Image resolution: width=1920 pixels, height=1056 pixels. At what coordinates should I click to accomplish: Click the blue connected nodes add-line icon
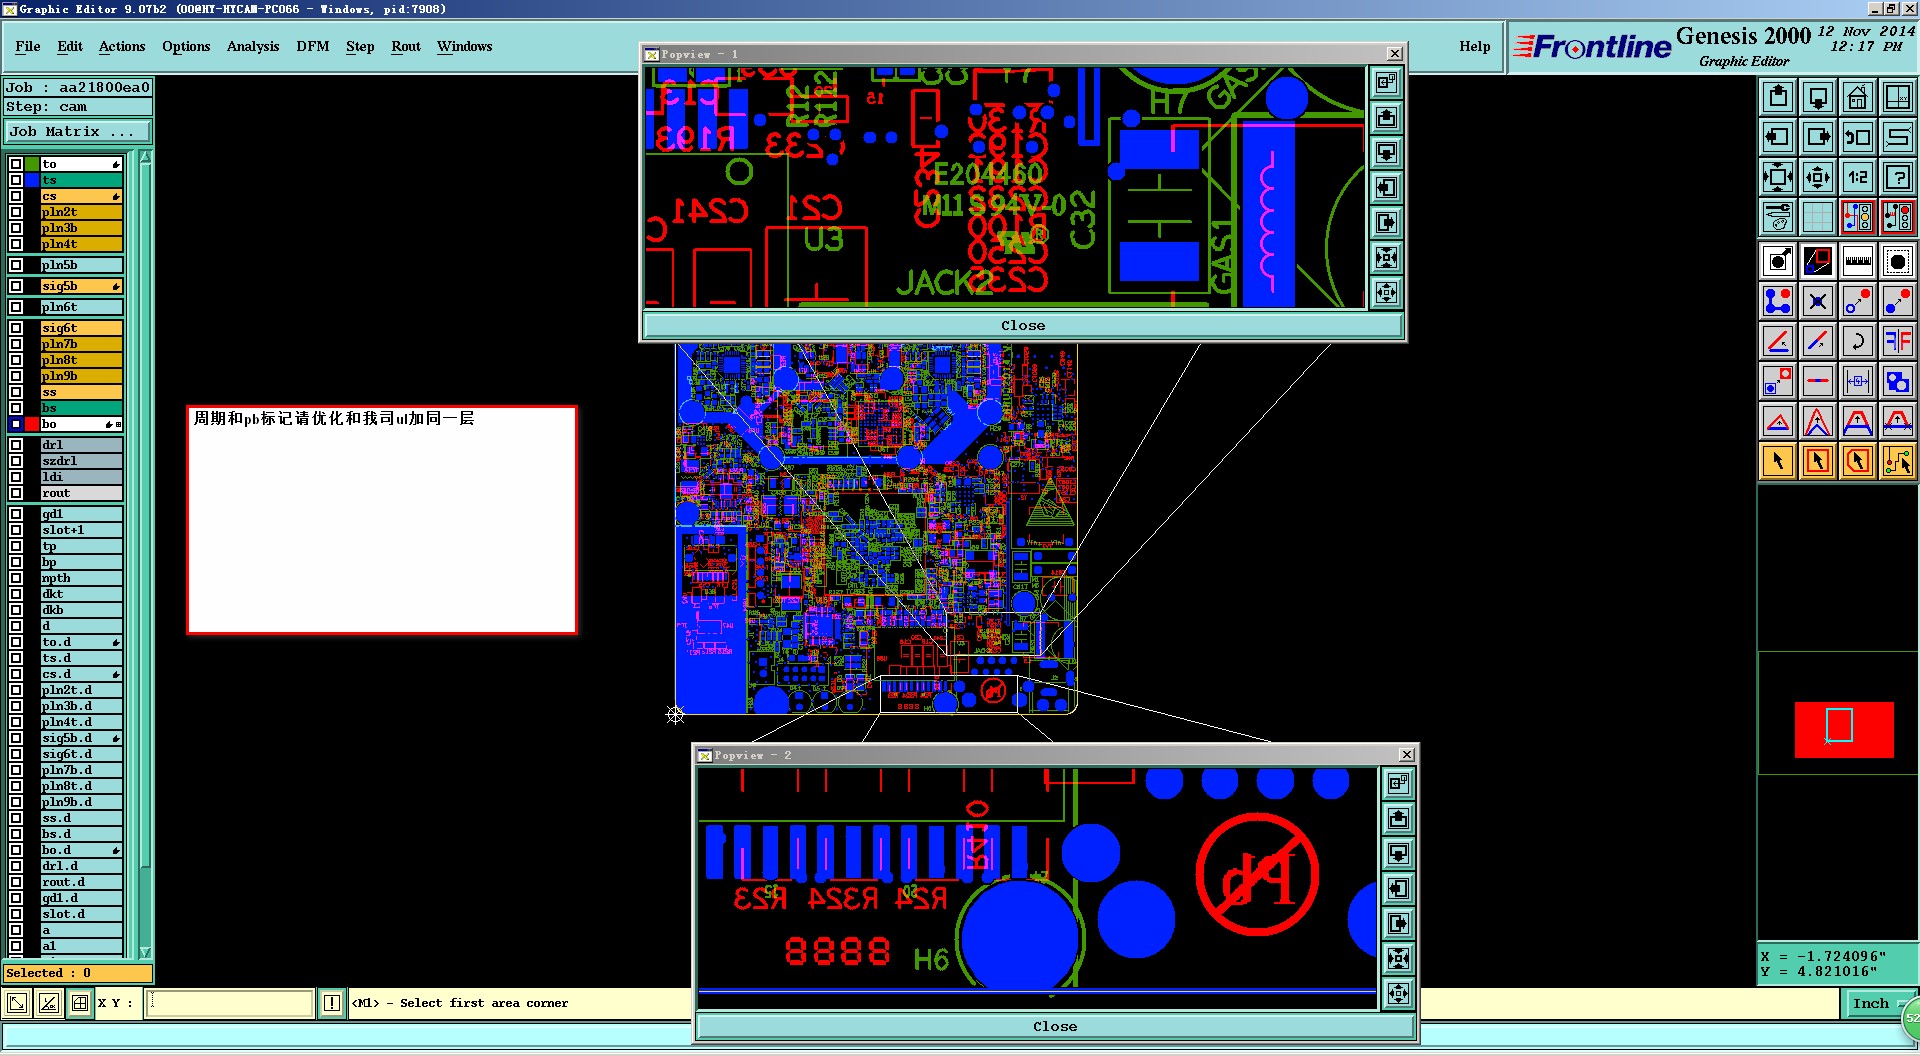click(x=1778, y=301)
